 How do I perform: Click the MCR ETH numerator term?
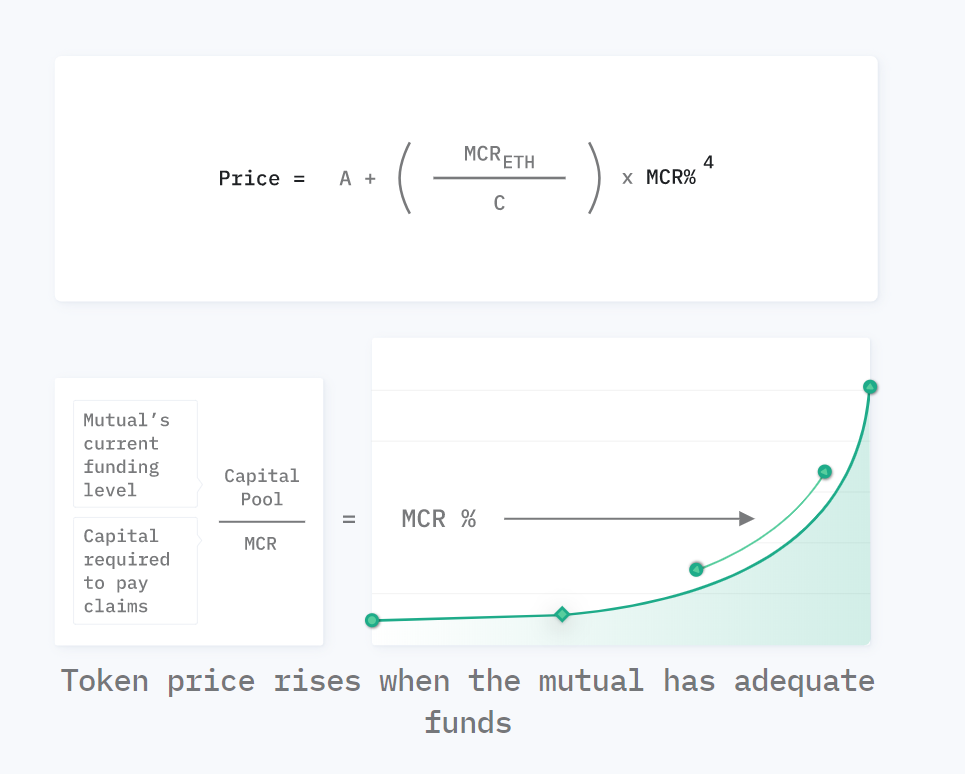click(499, 156)
